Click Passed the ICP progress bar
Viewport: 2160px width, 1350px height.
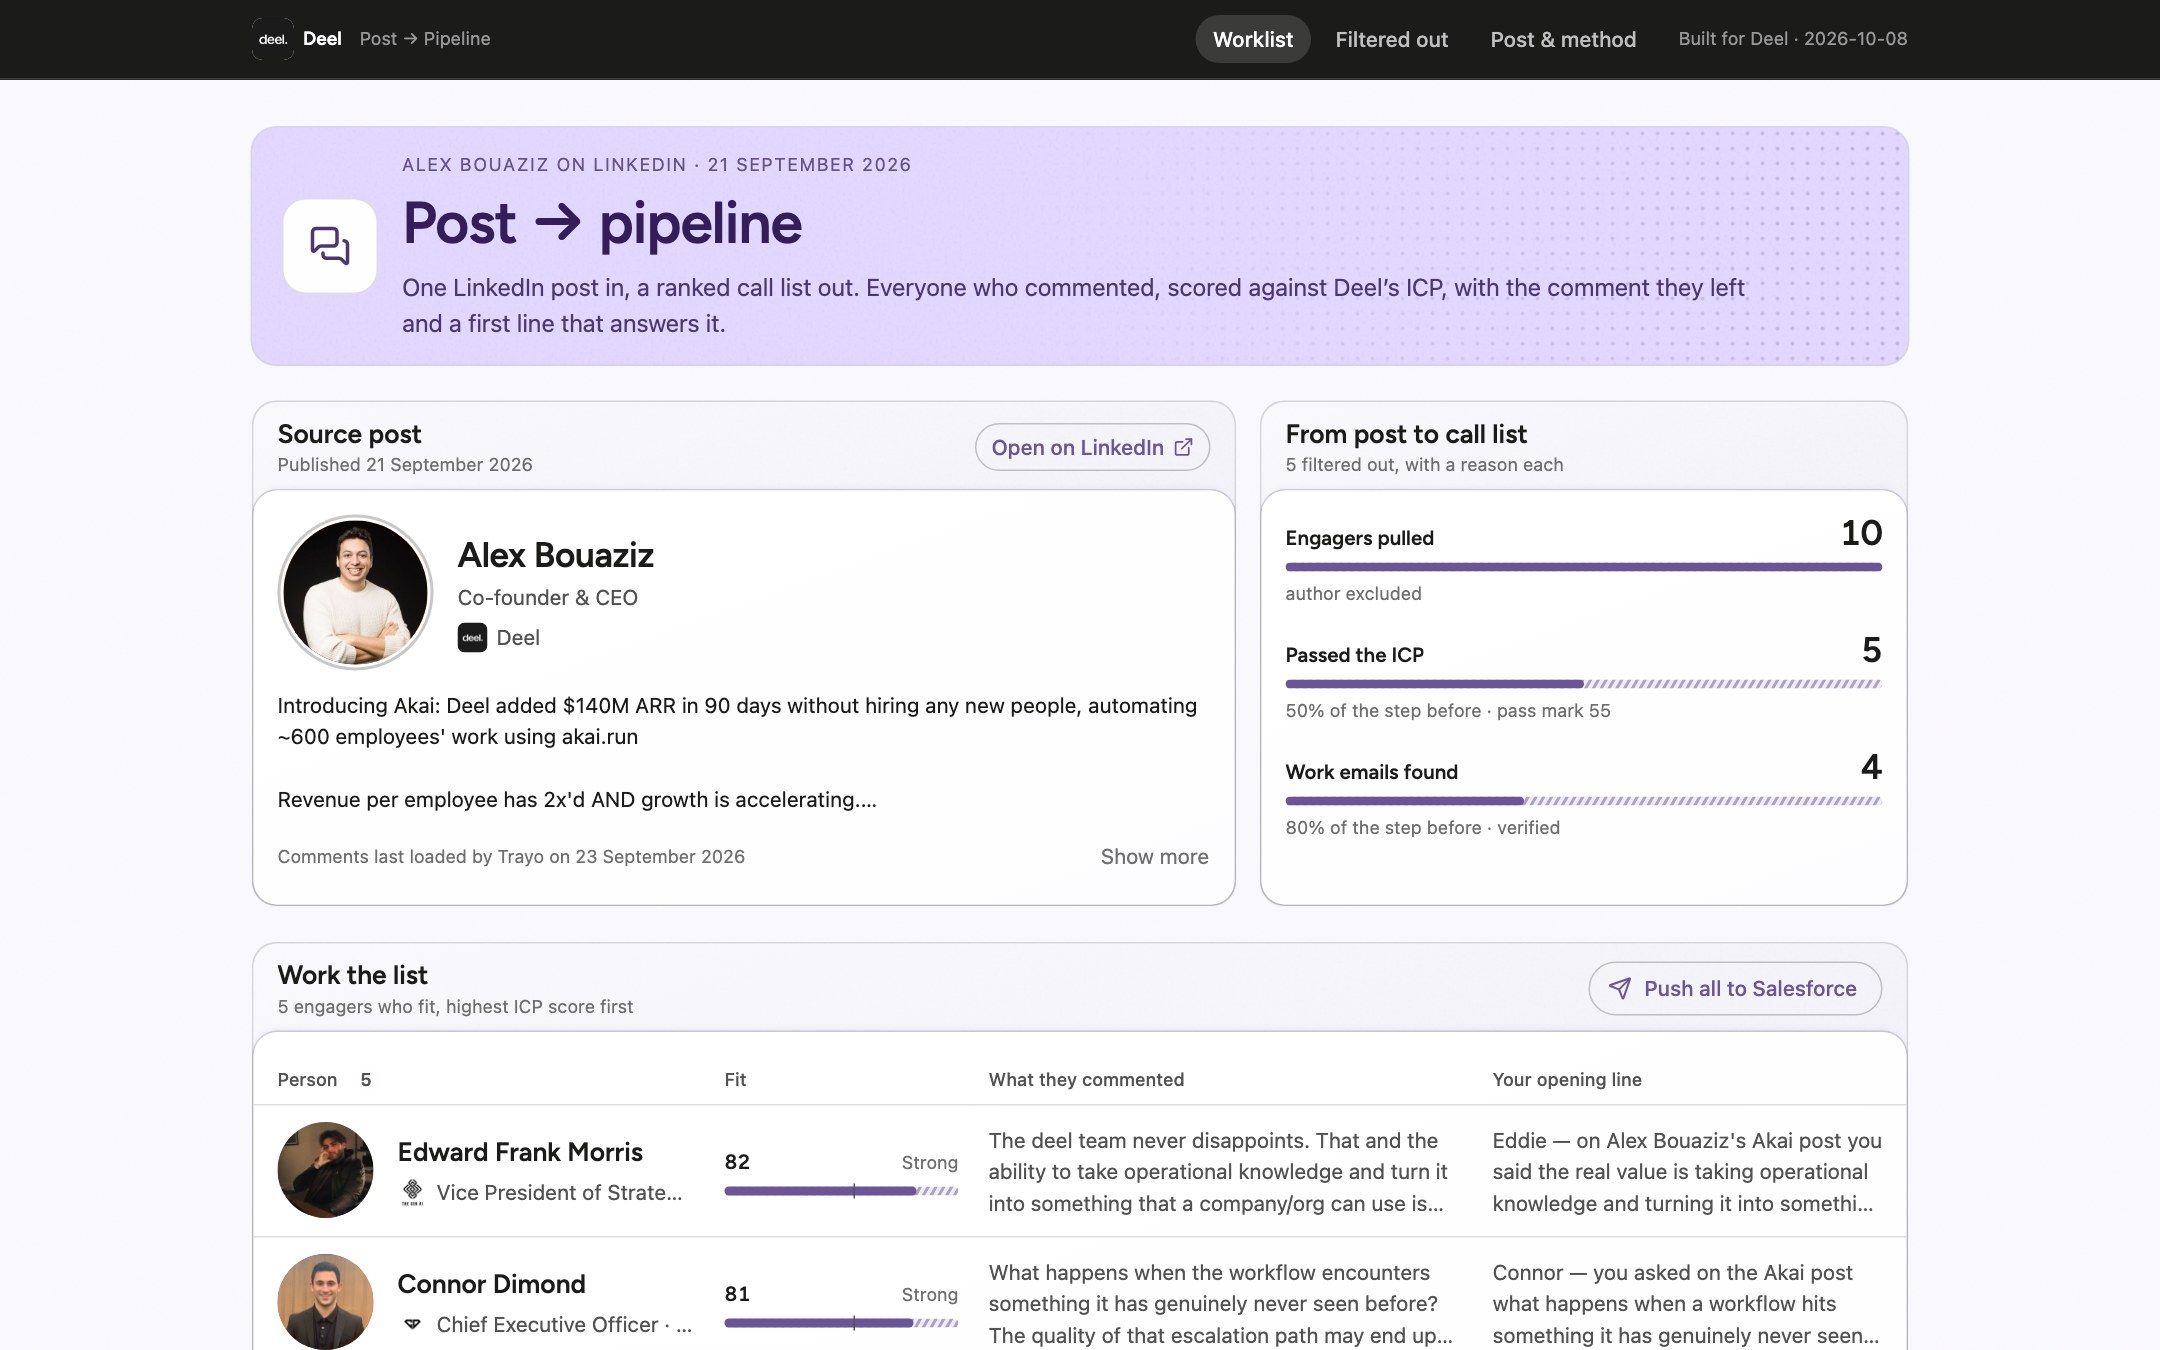(x=1583, y=684)
